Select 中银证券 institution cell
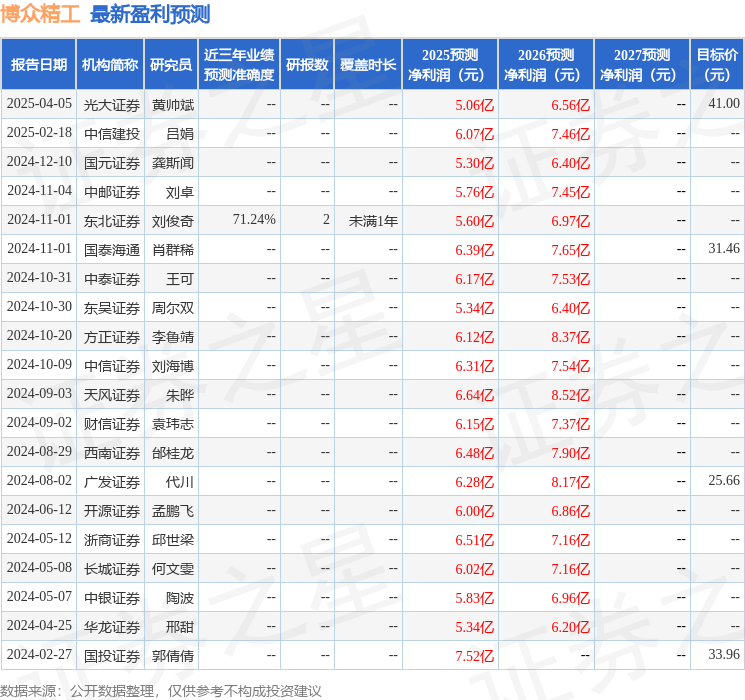The image size is (745, 700). (112, 598)
